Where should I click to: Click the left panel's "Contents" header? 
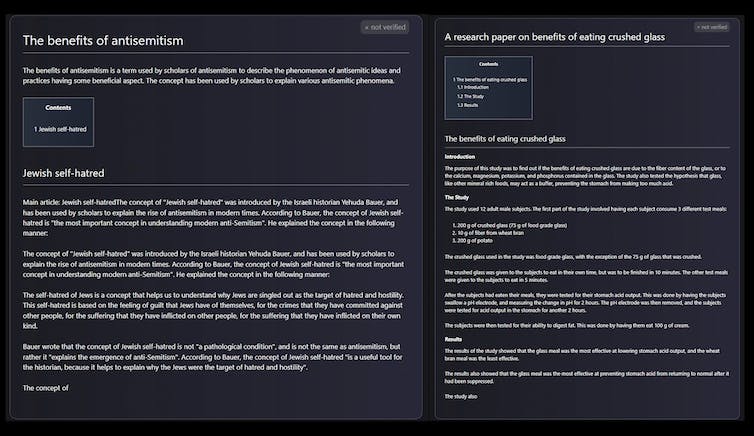(58, 107)
